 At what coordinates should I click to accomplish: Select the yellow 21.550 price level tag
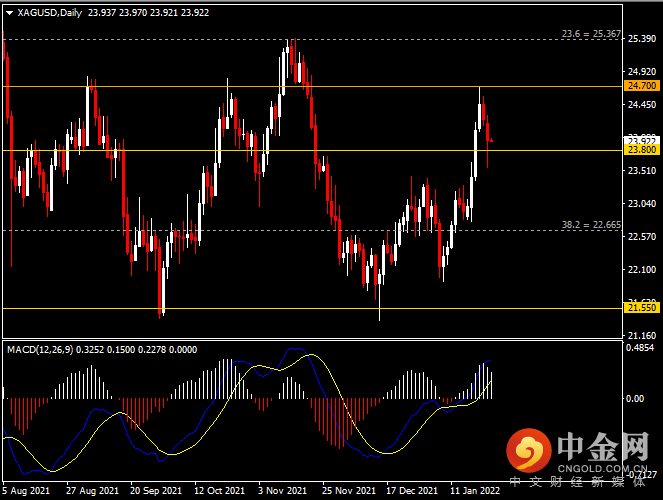pyautogui.click(x=641, y=308)
